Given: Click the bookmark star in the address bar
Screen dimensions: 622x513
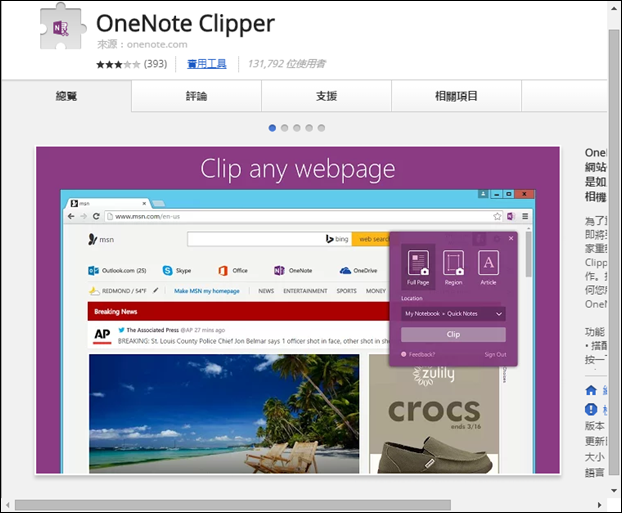Looking at the screenshot, I should [x=497, y=216].
